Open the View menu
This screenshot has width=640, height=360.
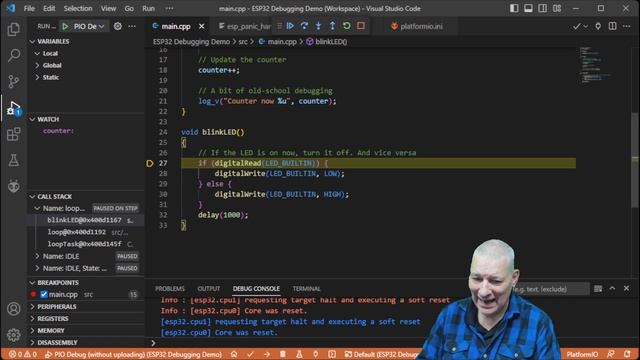(108, 8)
